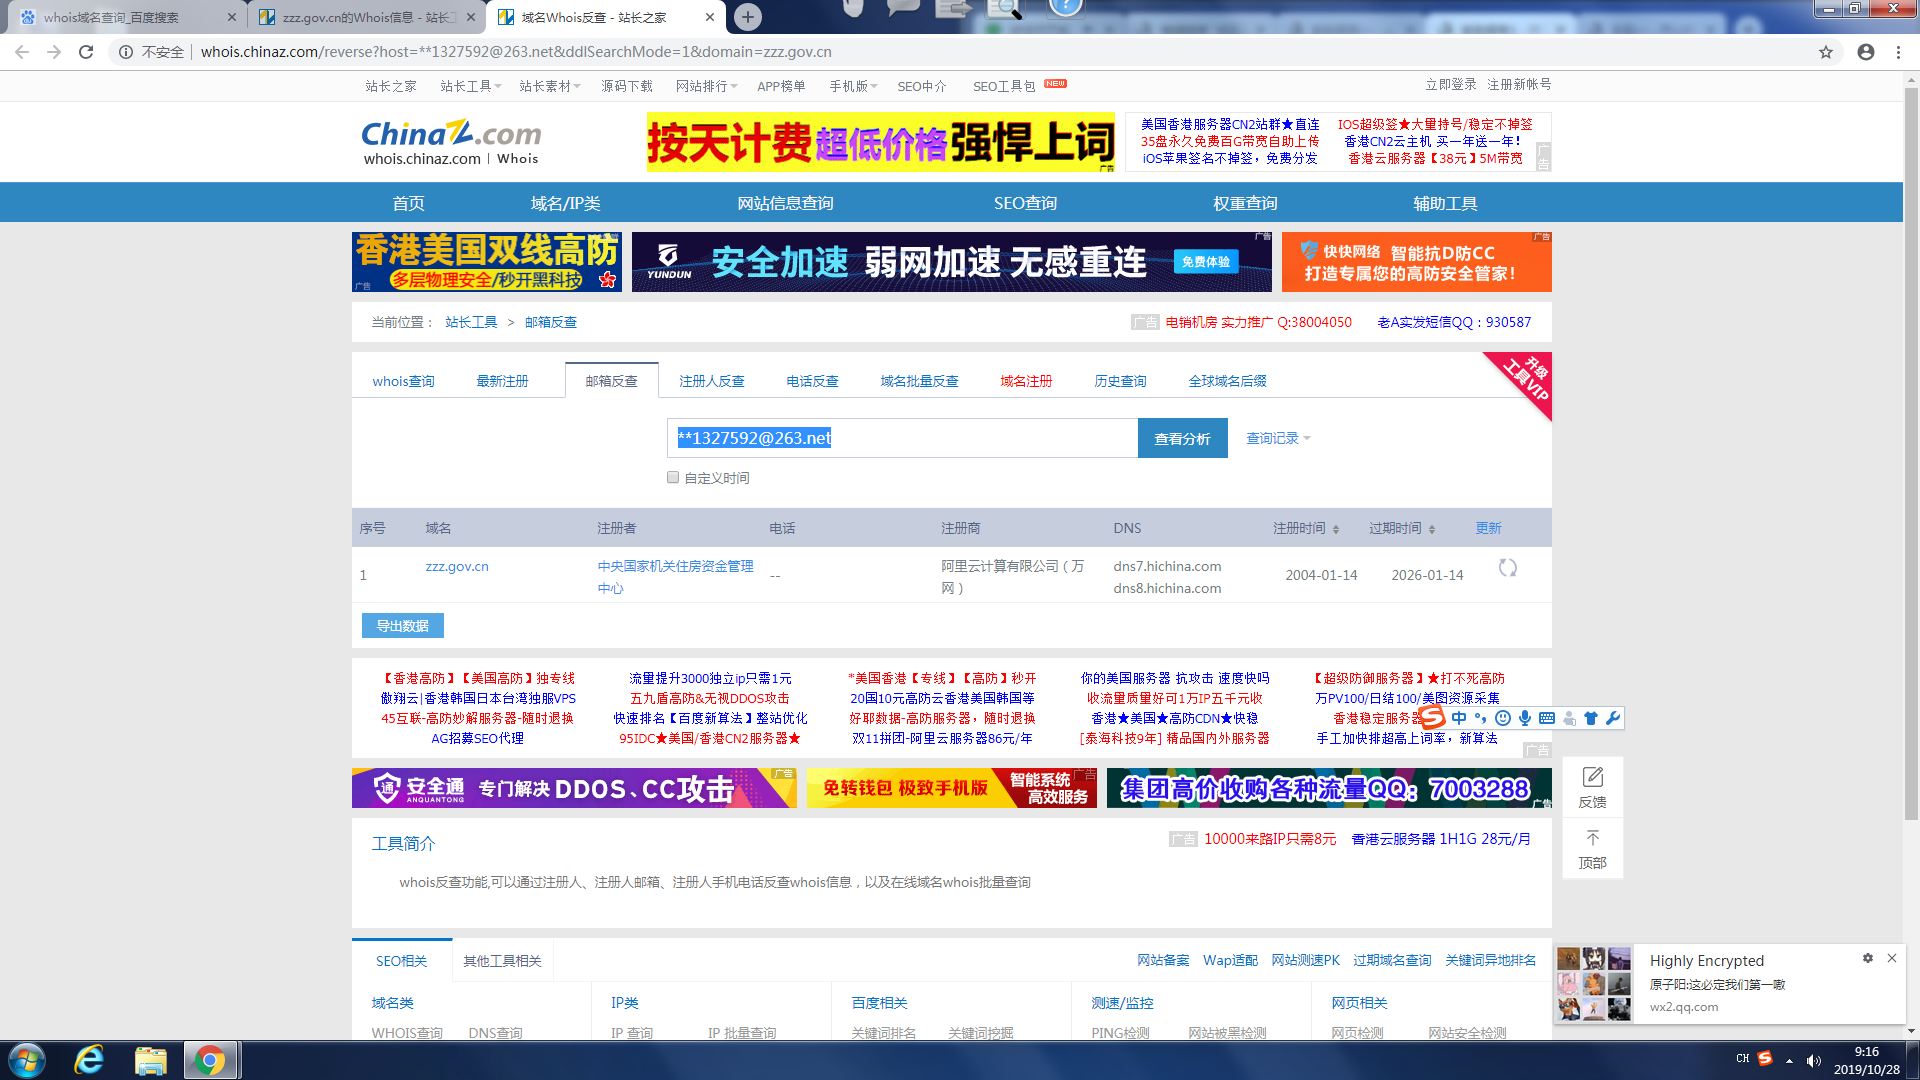Open a new browser tab
Viewport: 1920px width, 1080px height.
coord(747,17)
